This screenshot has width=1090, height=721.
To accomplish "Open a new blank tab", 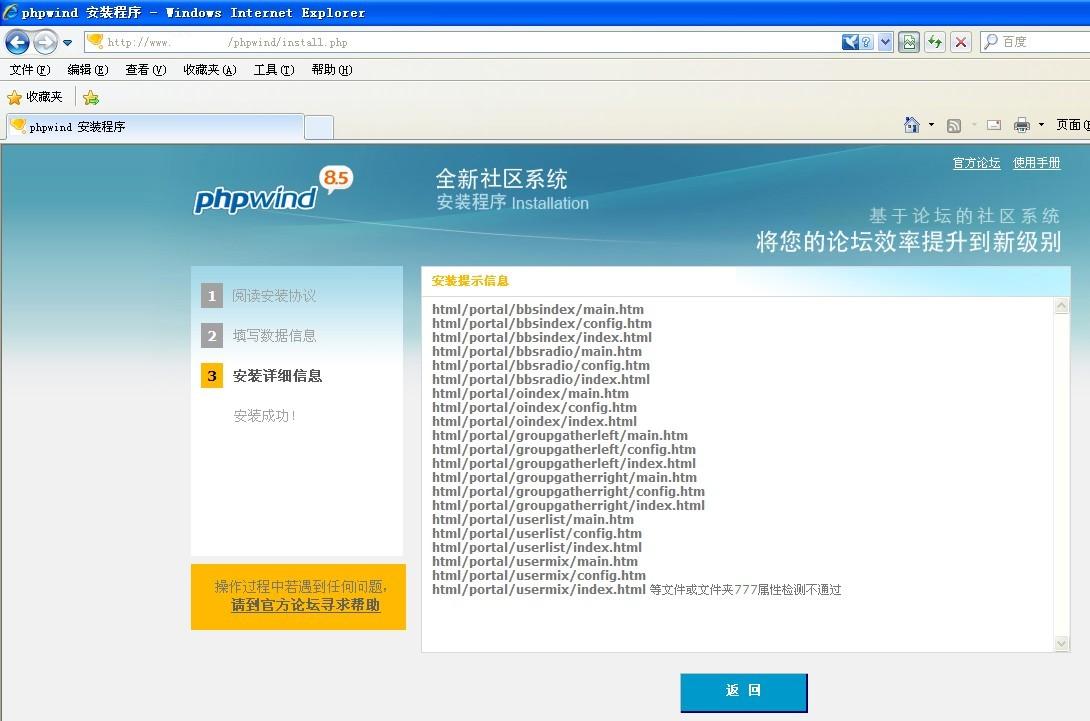I will (319, 127).
